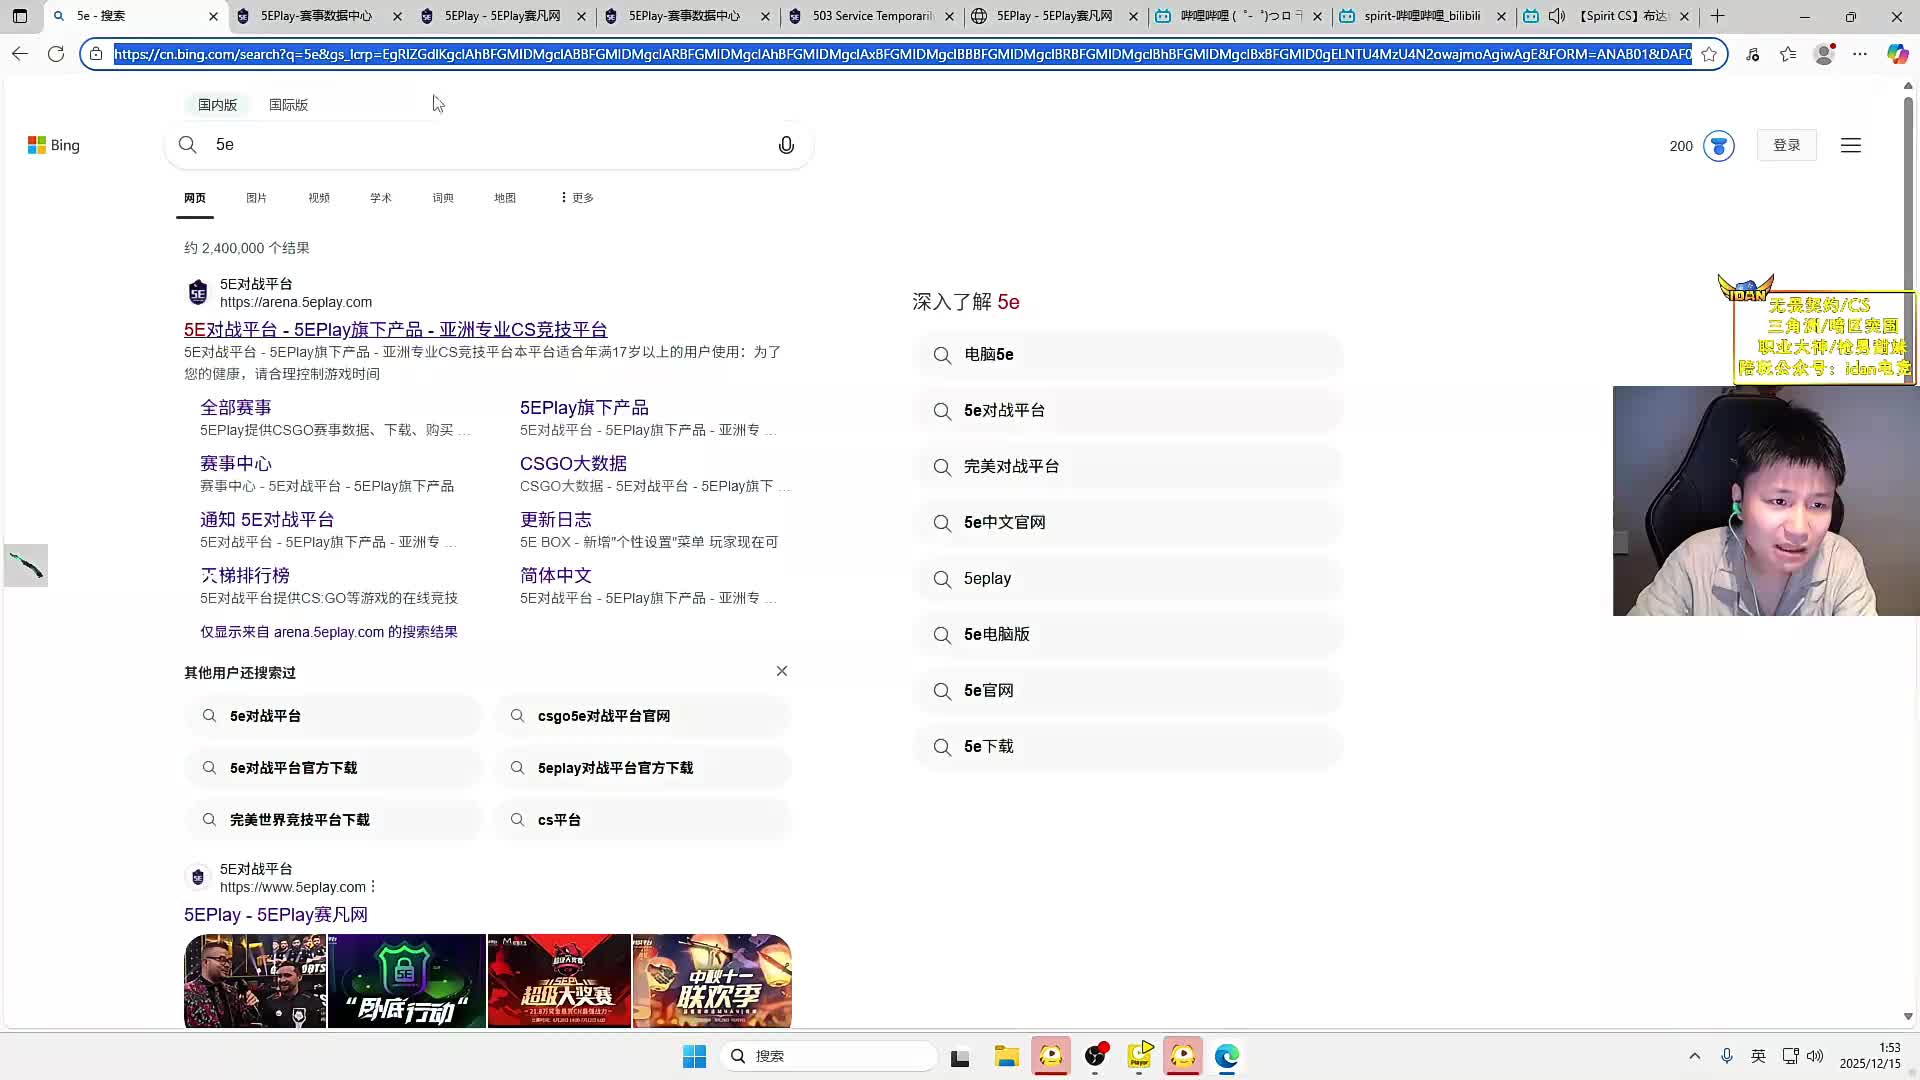Click the 登录 sign-in button
The image size is (1920, 1080).
1786,146
